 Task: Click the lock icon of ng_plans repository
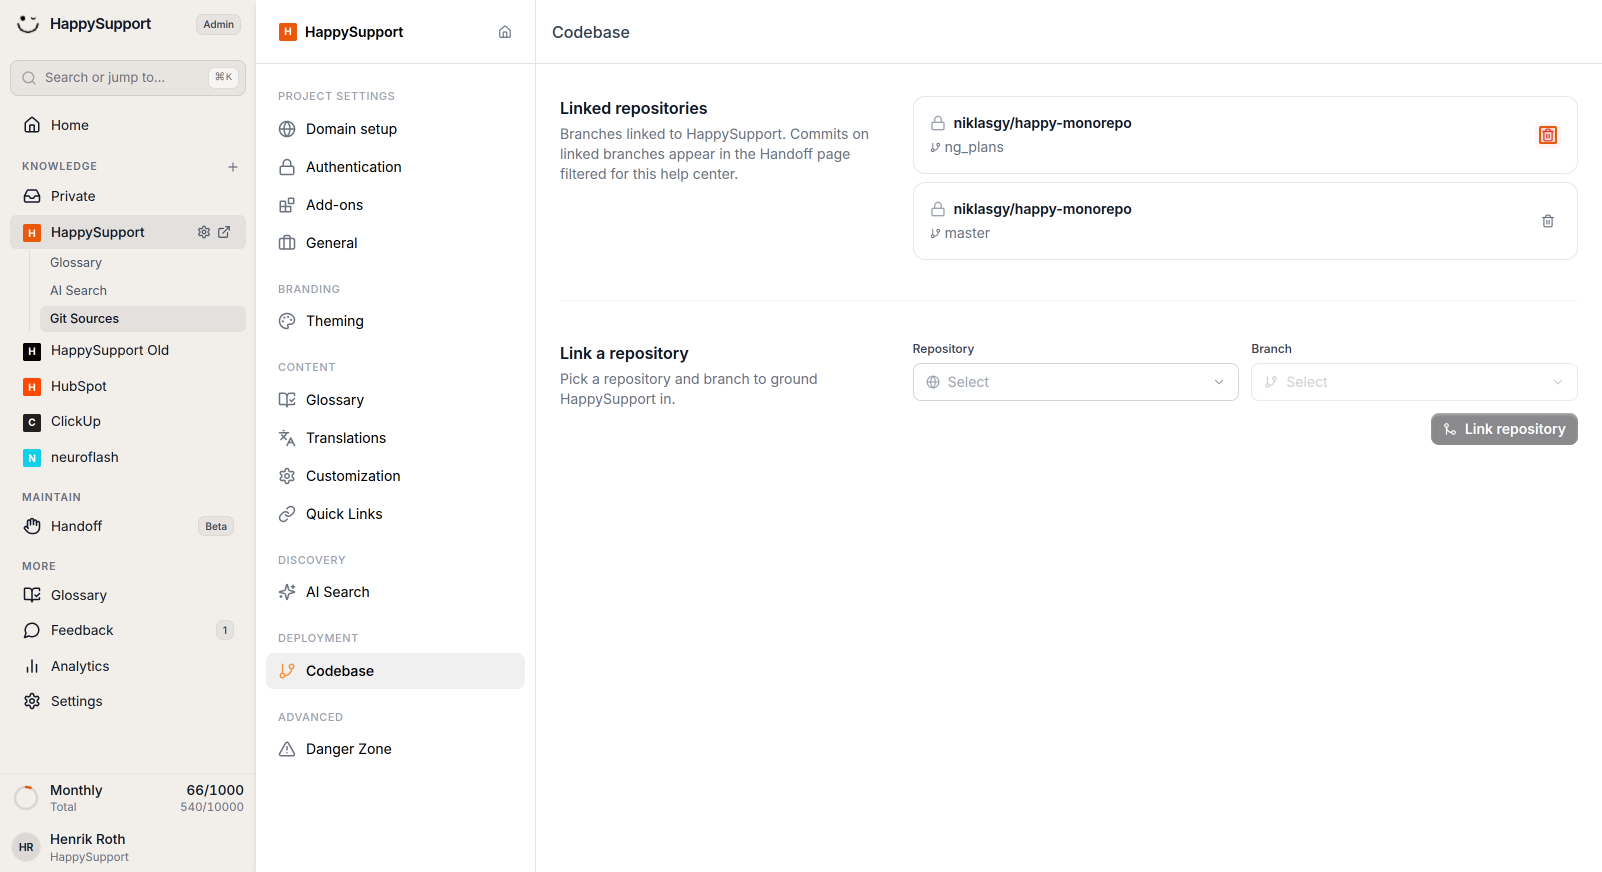tap(938, 123)
